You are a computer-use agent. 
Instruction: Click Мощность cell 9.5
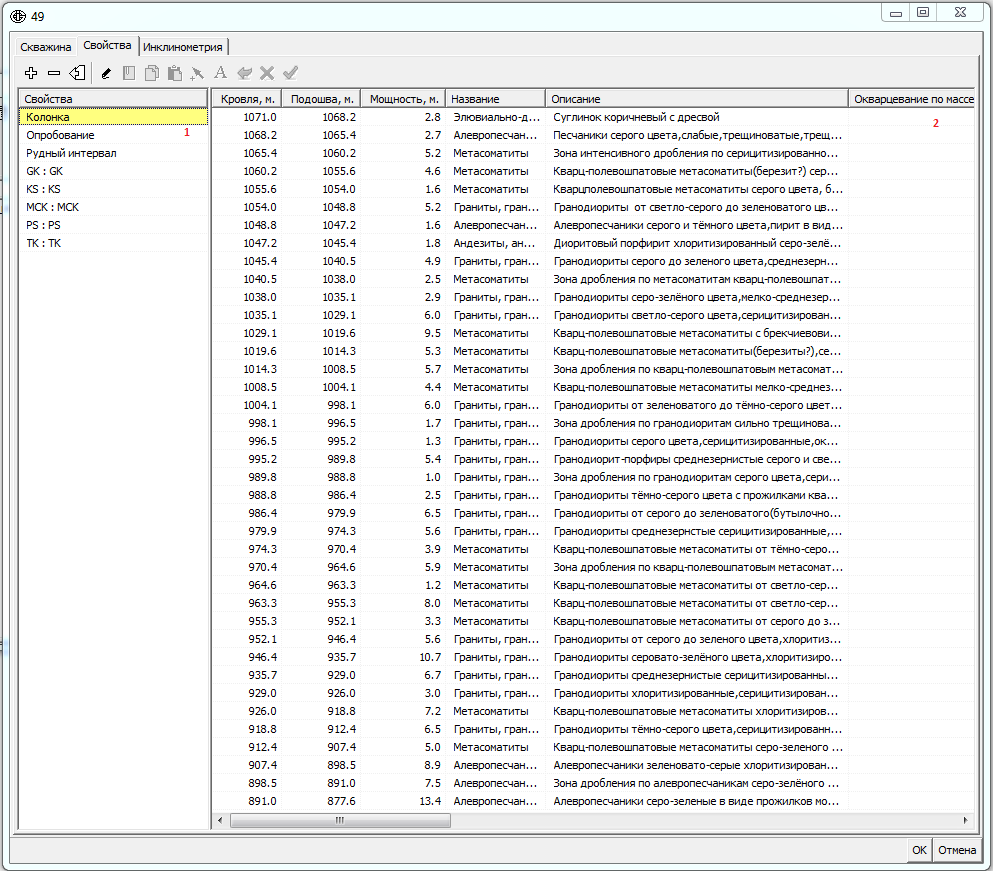click(x=403, y=333)
